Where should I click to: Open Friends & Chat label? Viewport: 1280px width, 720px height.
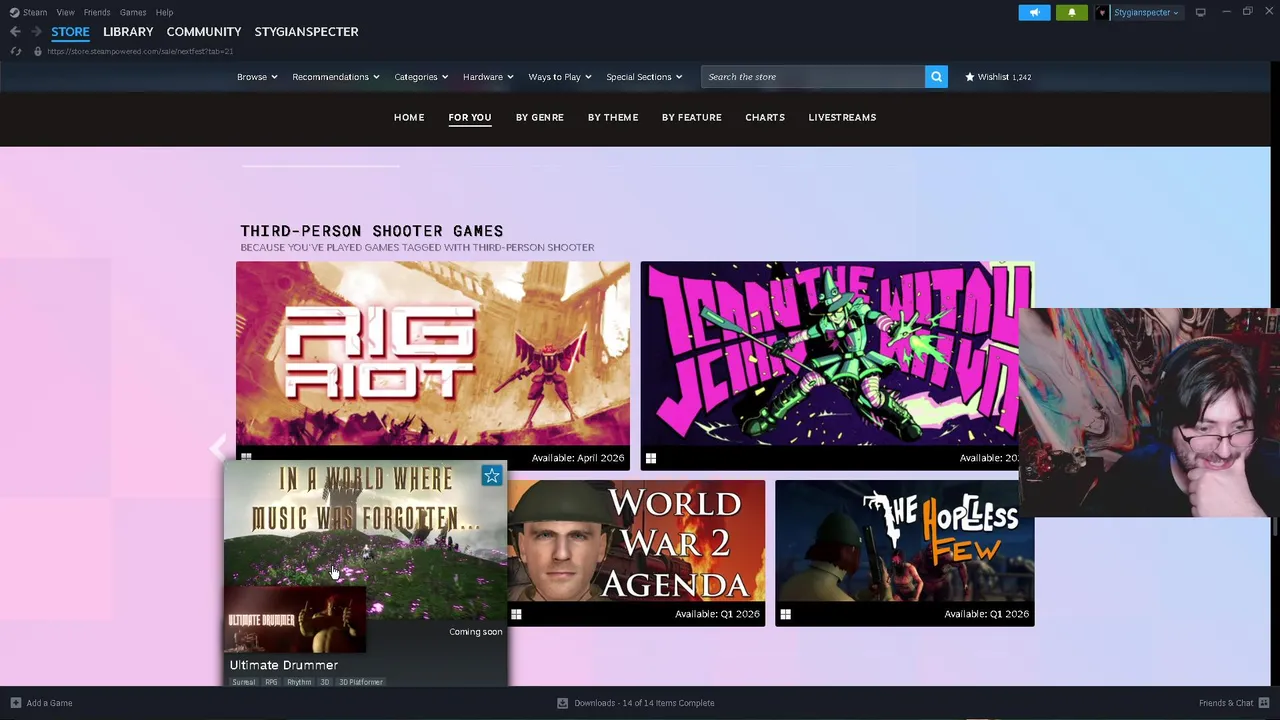(x=1226, y=703)
